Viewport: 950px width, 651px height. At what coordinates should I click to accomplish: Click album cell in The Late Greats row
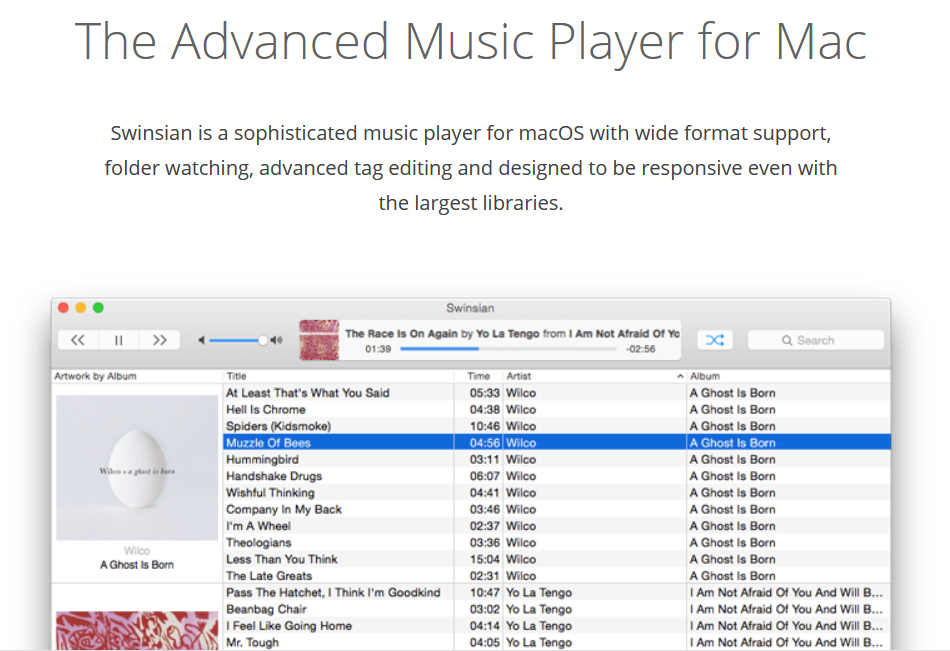tap(732, 576)
